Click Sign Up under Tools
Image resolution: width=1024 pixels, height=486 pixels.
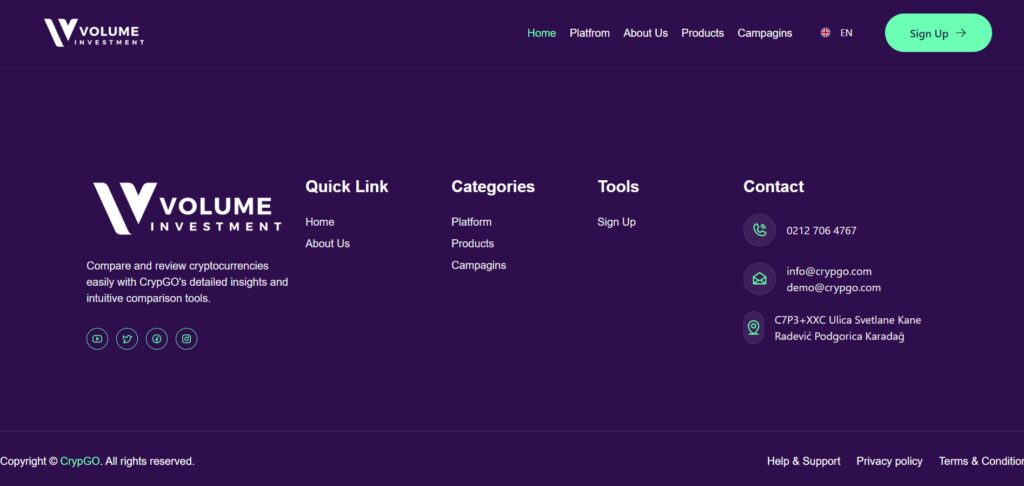(616, 222)
